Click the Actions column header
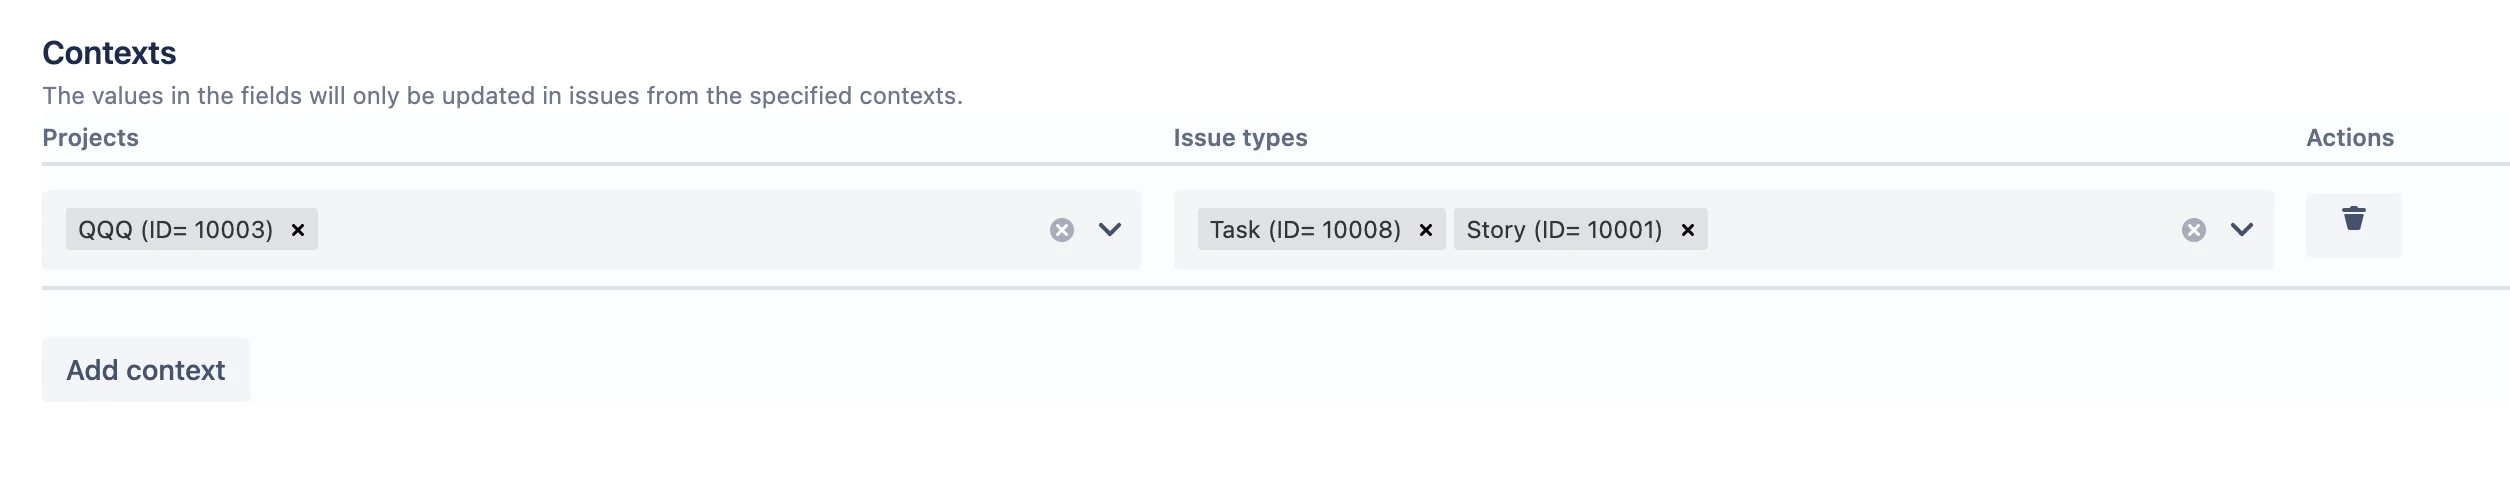 [x=2350, y=138]
